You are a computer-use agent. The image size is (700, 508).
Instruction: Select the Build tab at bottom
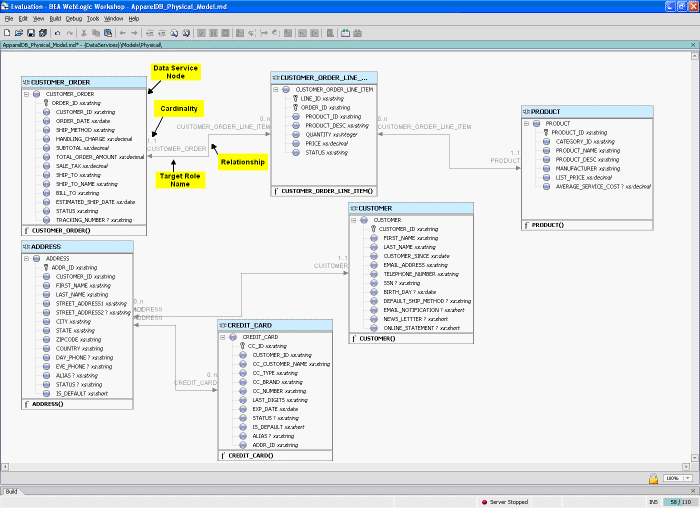tap(12, 491)
